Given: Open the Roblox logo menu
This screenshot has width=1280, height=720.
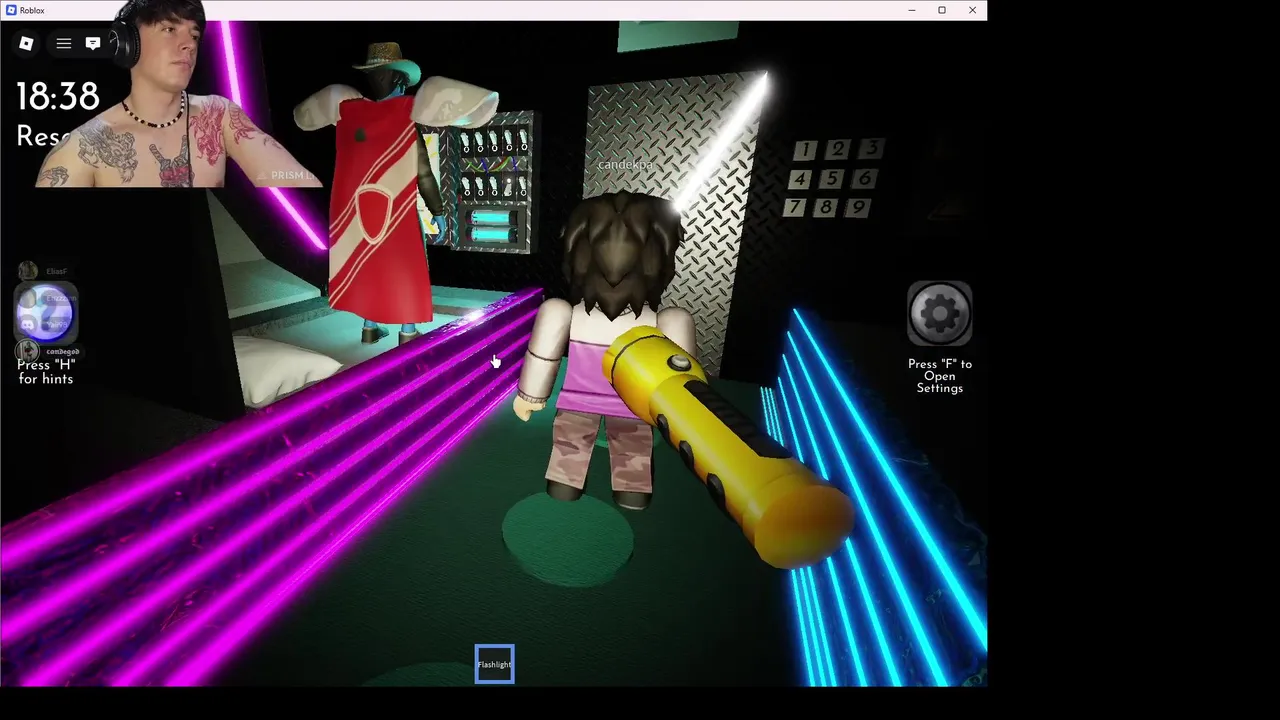Looking at the screenshot, I should pos(26,43).
